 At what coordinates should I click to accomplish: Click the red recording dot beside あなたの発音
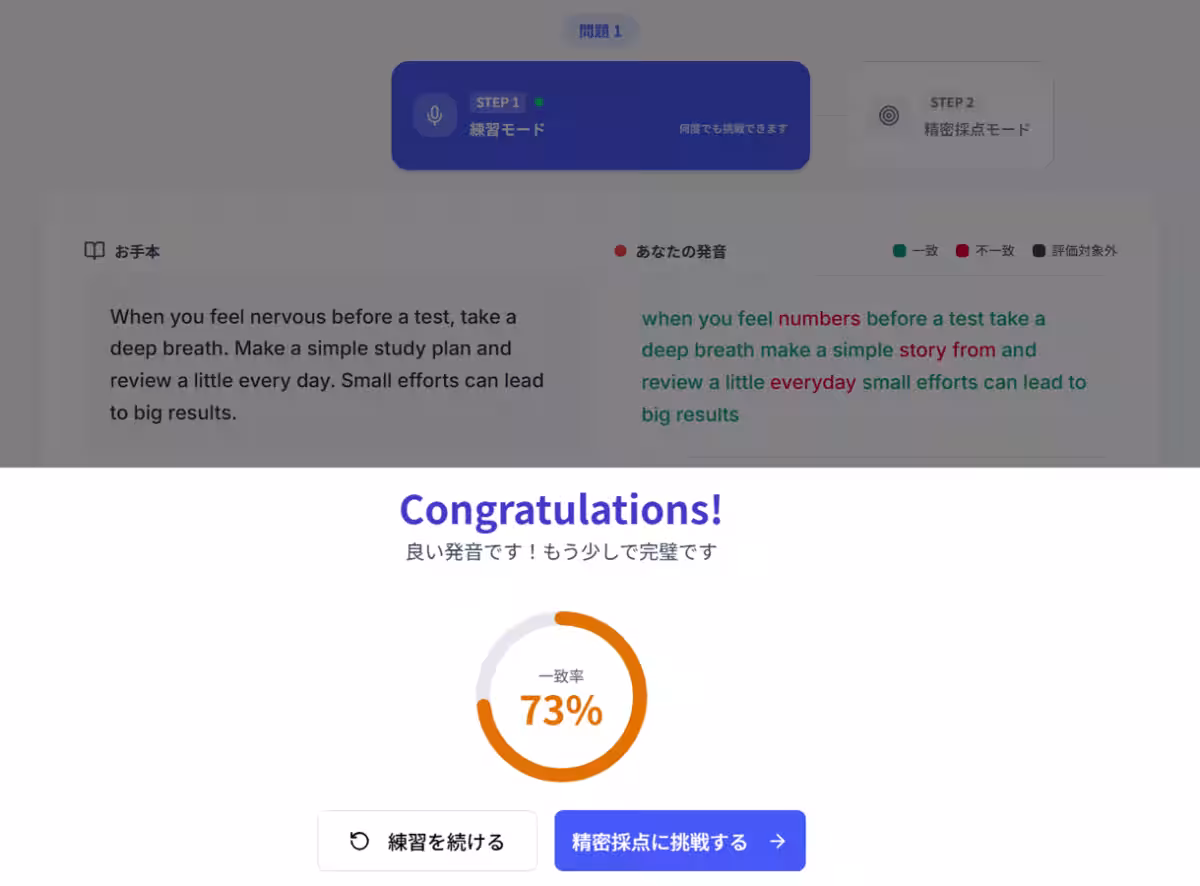point(620,251)
